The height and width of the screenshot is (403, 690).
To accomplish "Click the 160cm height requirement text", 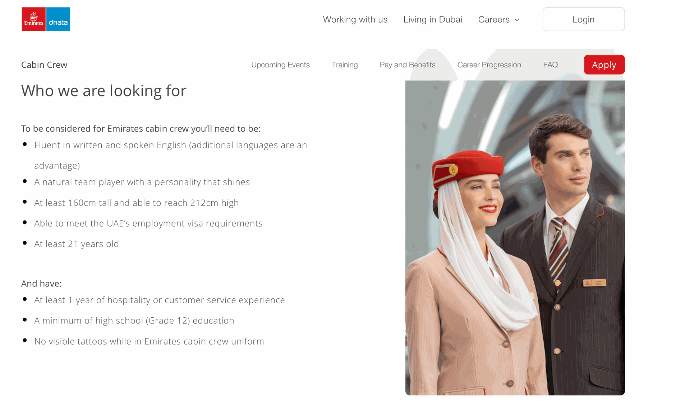I will click(136, 203).
